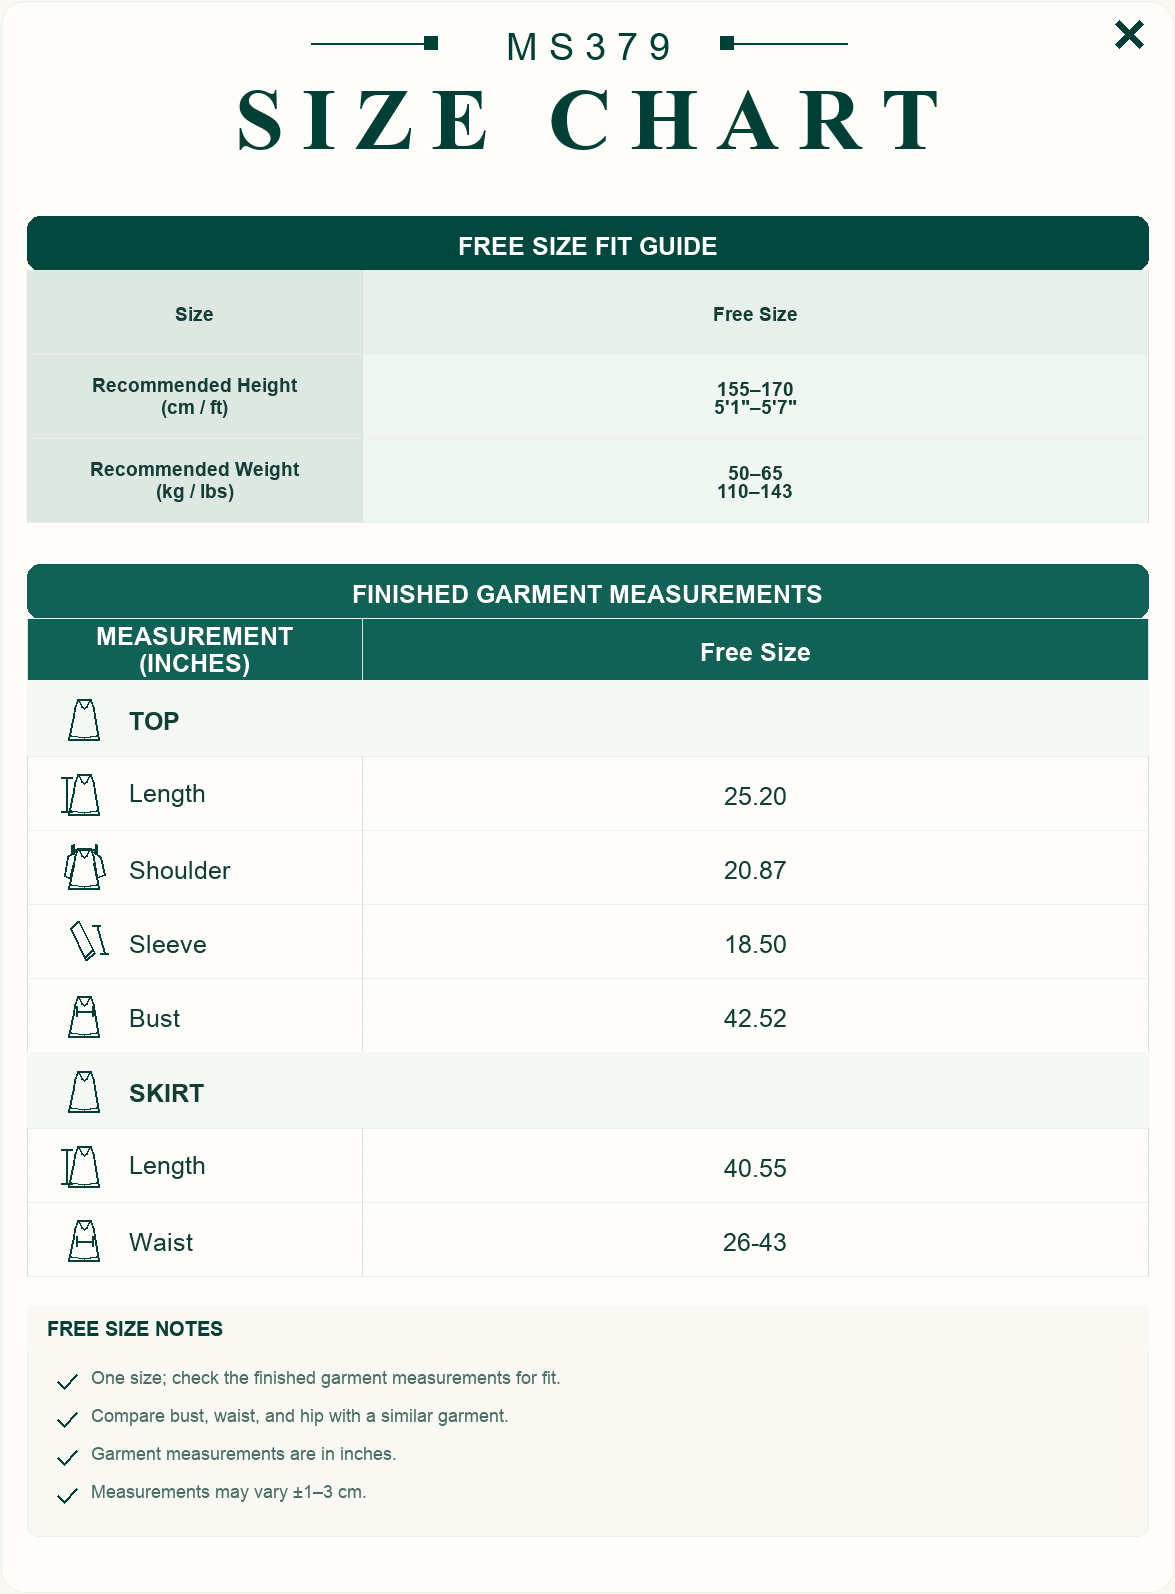Click the bust value 42.52
The image size is (1175, 1594).
tap(755, 1018)
